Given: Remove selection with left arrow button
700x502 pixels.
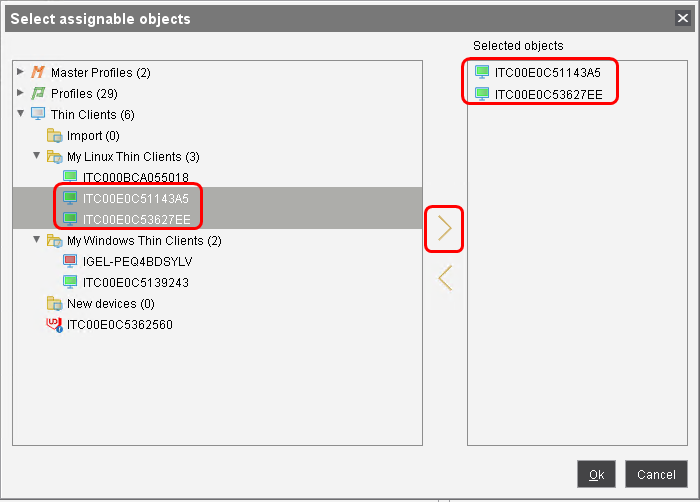Looking at the screenshot, I should (x=445, y=278).
